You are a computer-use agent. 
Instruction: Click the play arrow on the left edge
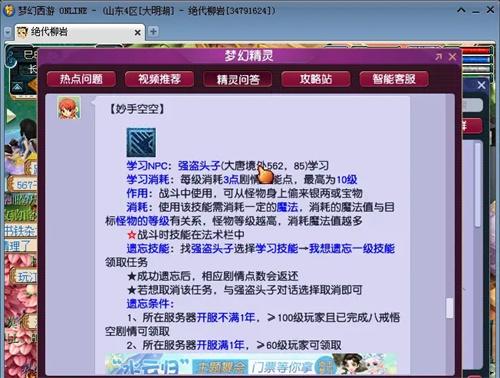pos(10,116)
